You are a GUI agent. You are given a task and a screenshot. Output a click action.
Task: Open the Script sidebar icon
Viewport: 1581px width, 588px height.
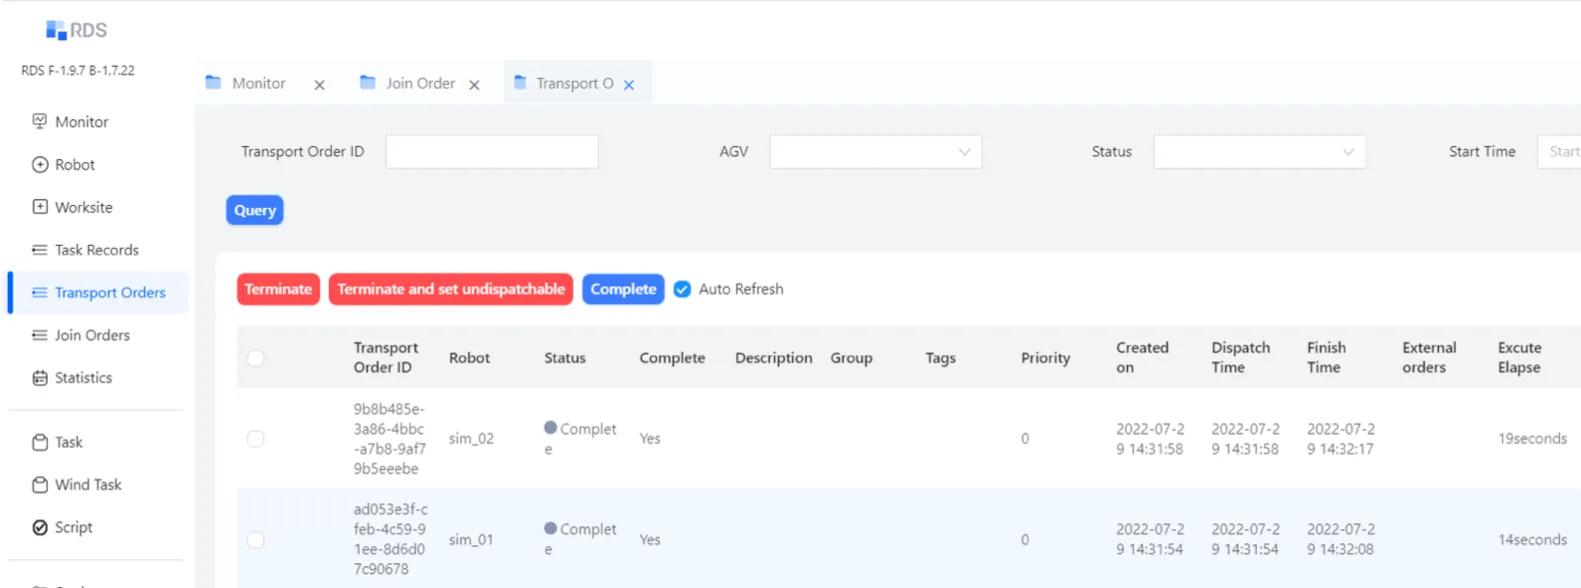40,527
